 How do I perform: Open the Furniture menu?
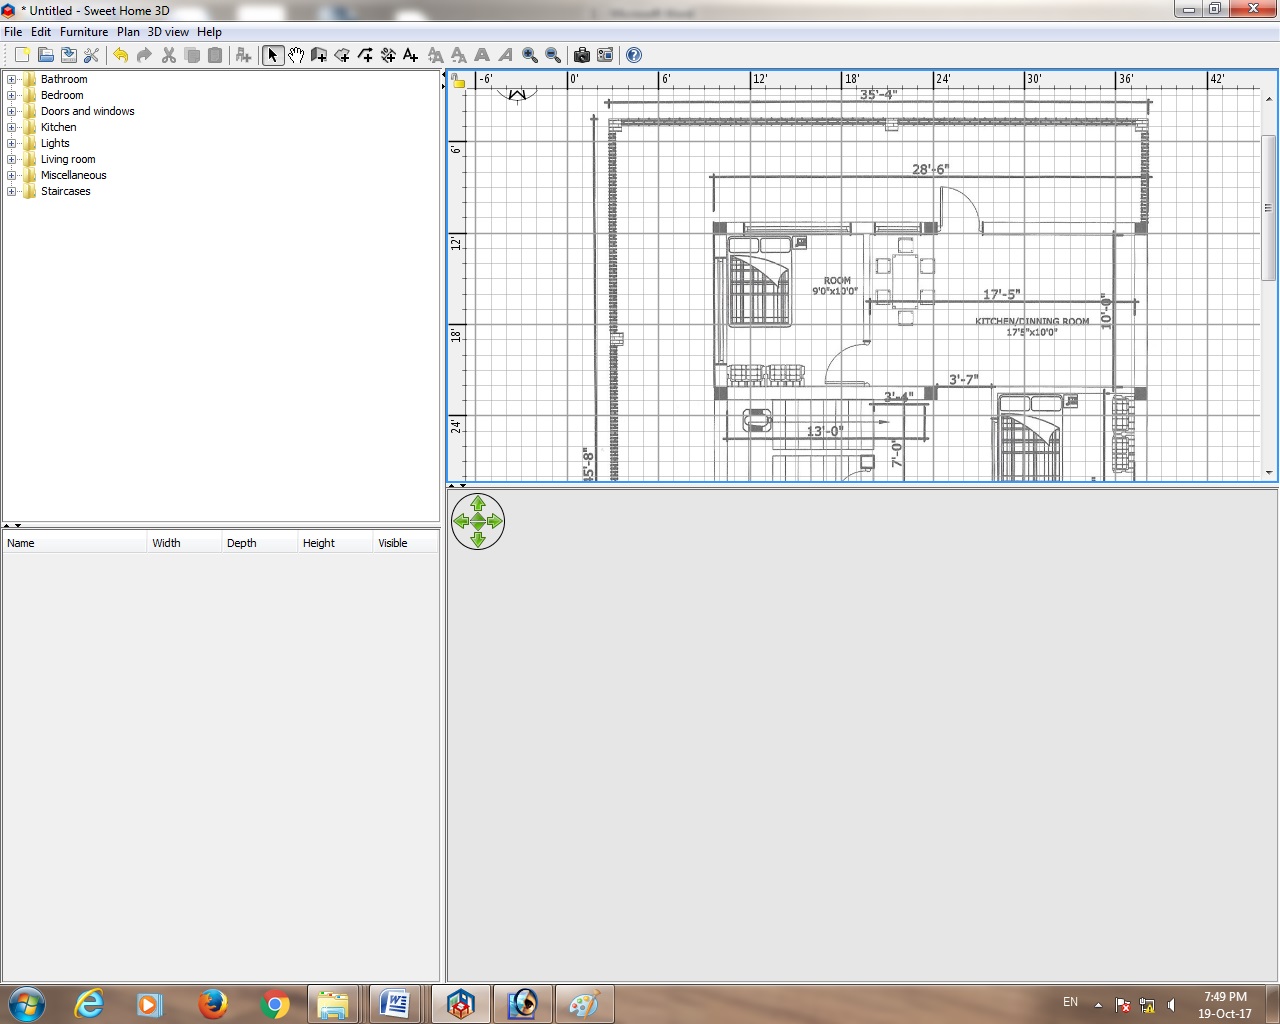click(x=84, y=32)
